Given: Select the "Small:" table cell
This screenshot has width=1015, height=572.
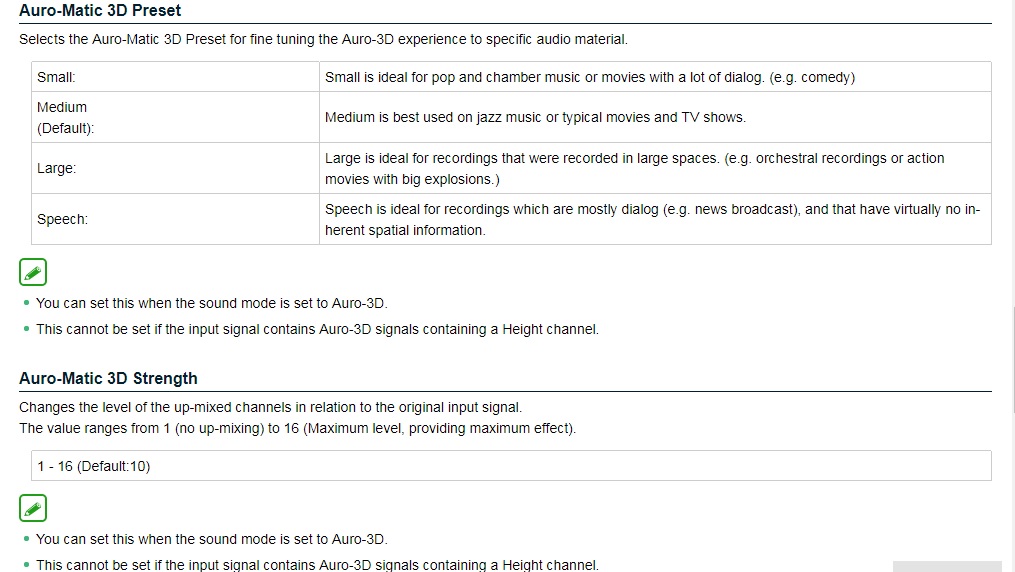Looking at the screenshot, I should click(175, 77).
